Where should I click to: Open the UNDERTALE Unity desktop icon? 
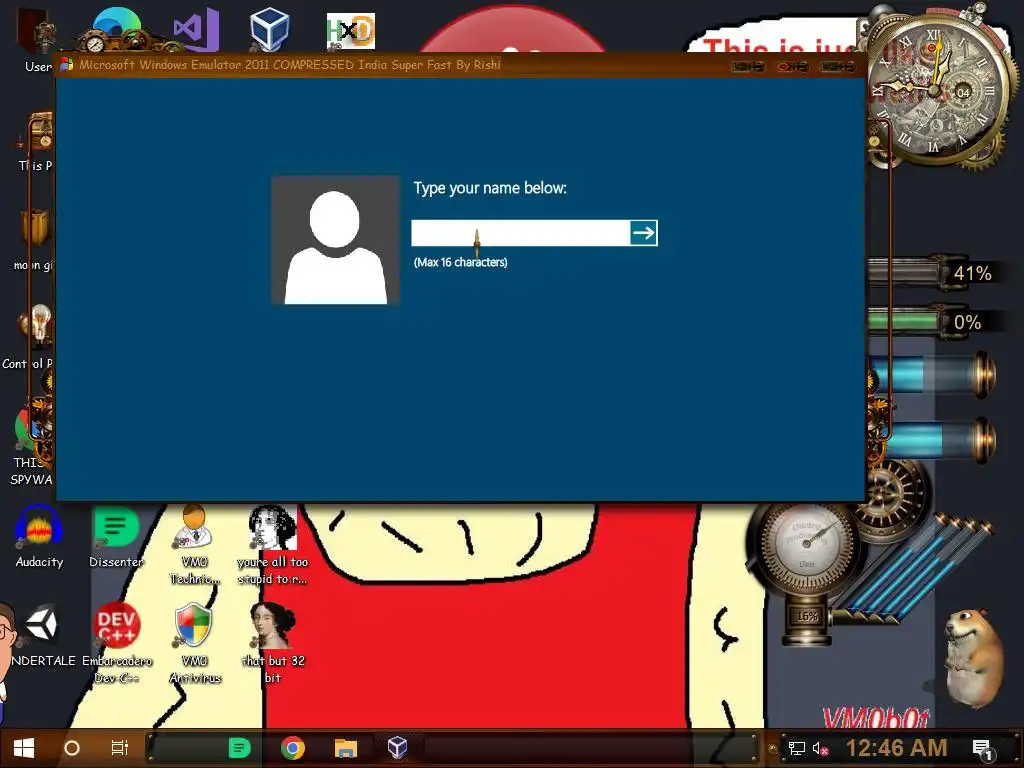41,635
